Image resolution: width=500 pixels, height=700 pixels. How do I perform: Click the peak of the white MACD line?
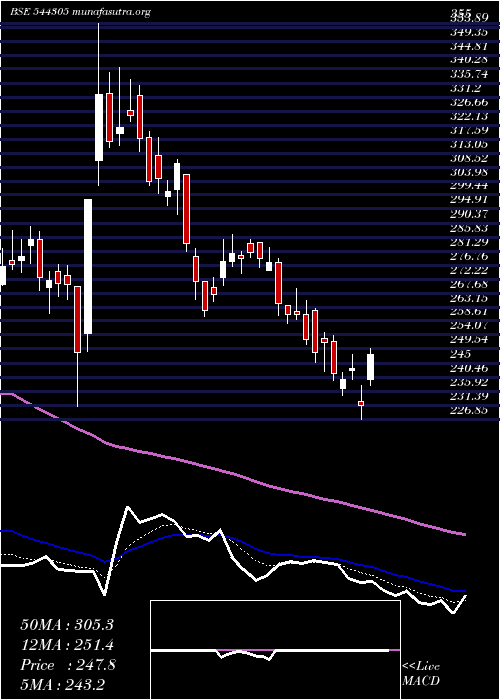(128, 507)
